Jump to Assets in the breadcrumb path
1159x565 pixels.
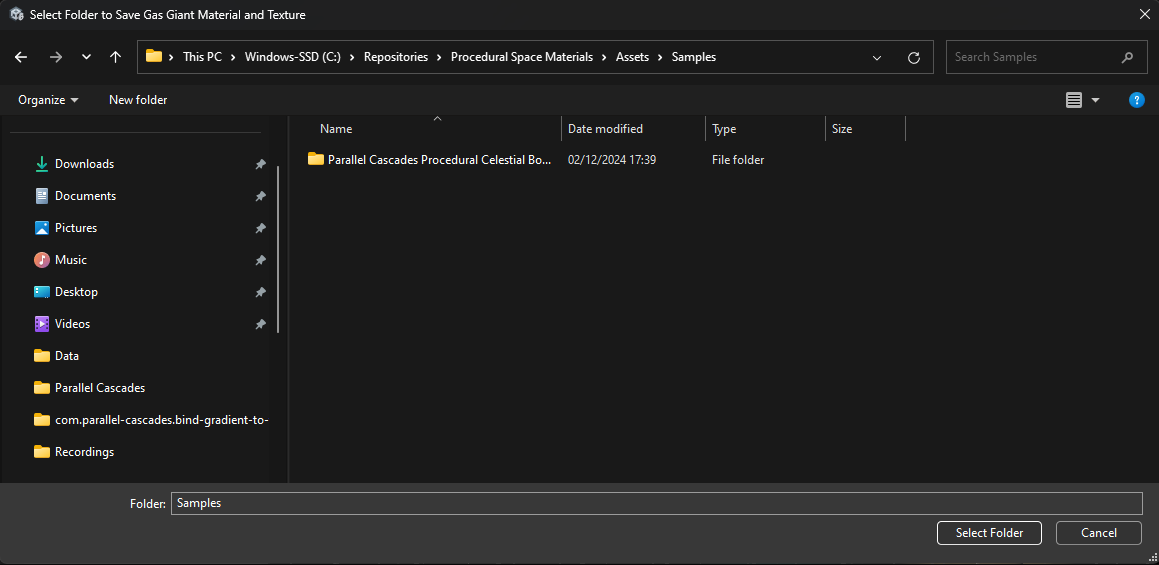(x=632, y=57)
